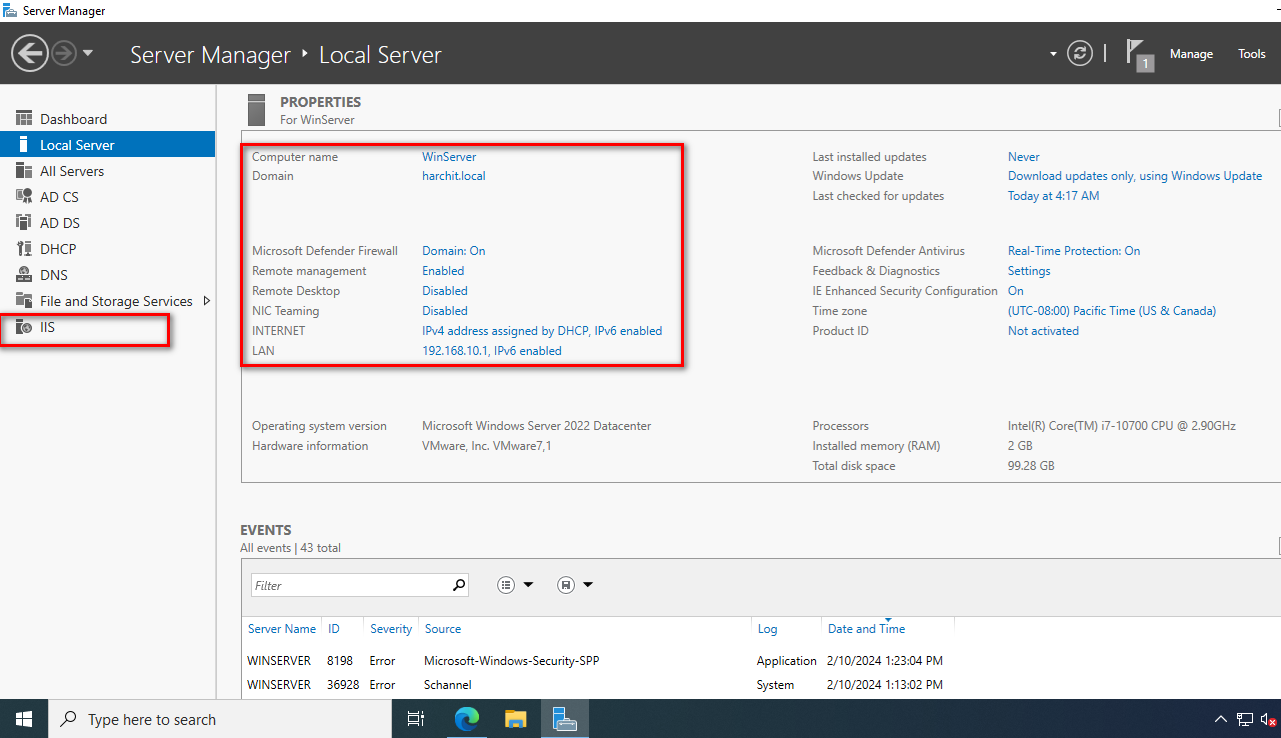The width and height of the screenshot is (1281, 738).
Task: Open the notifications flag icon
Action: click(1136, 53)
